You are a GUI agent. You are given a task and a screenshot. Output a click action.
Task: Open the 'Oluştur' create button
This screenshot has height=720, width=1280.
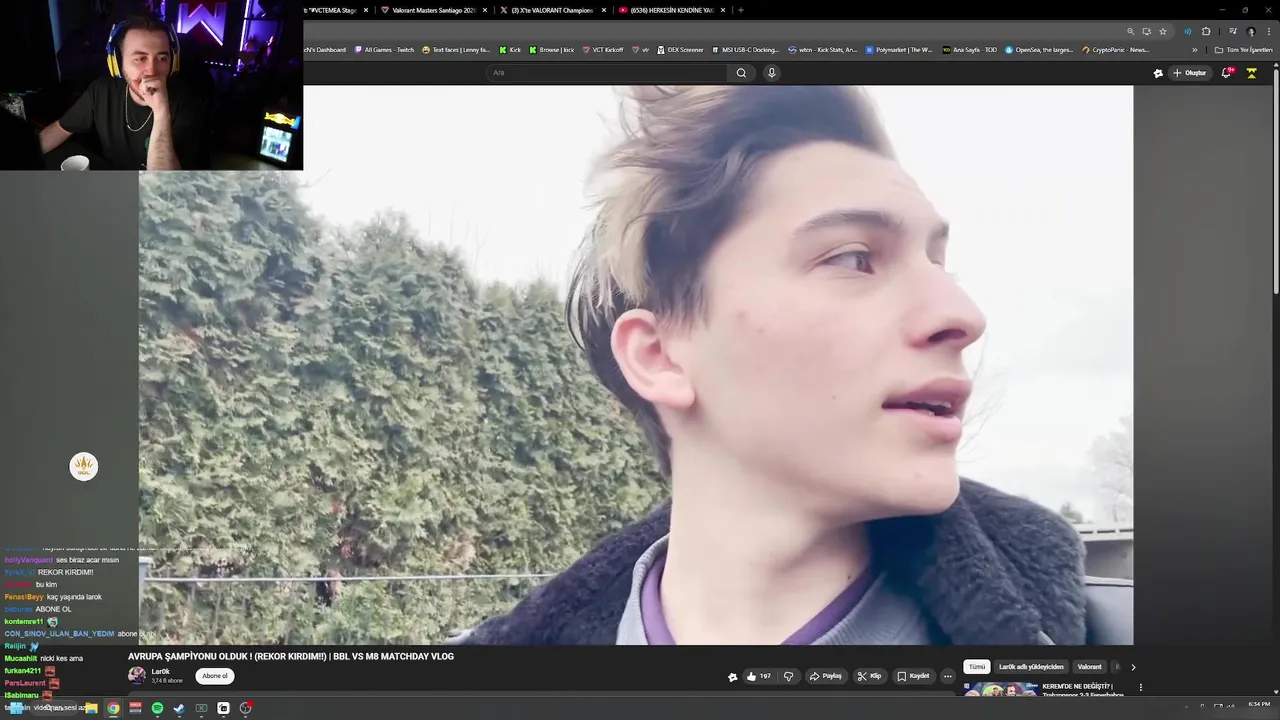coord(1190,73)
